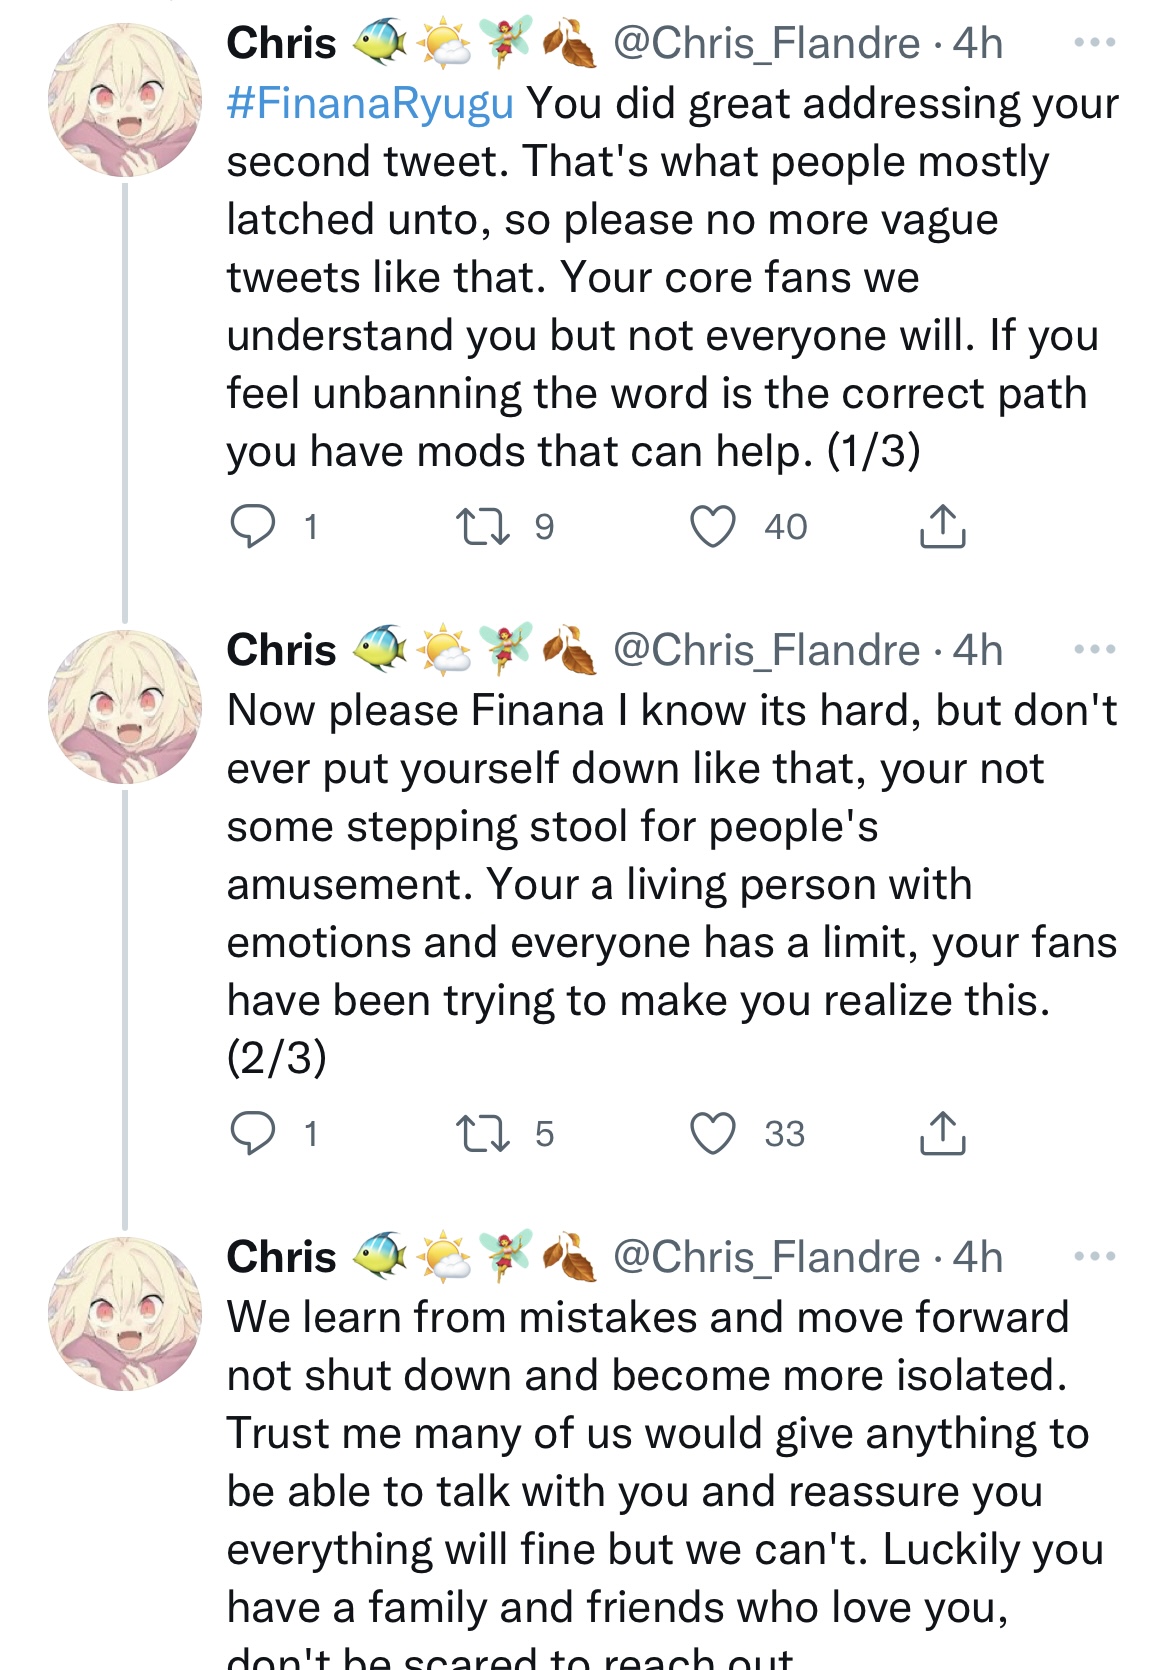This screenshot has height=1670, width=1170.
Task: Open more options menu on first tweet
Action: point(1094,43)
